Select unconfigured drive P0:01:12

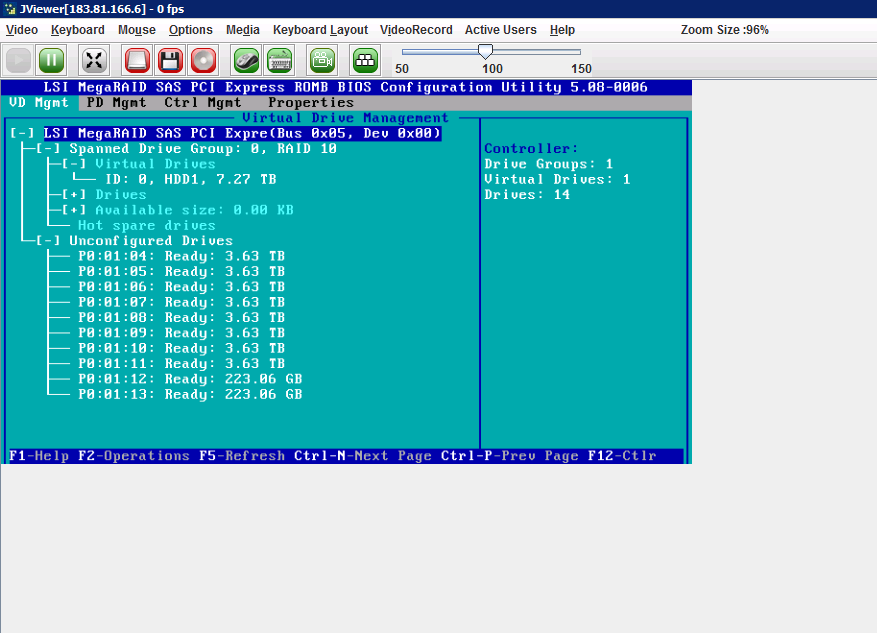[x=190, y=379]
